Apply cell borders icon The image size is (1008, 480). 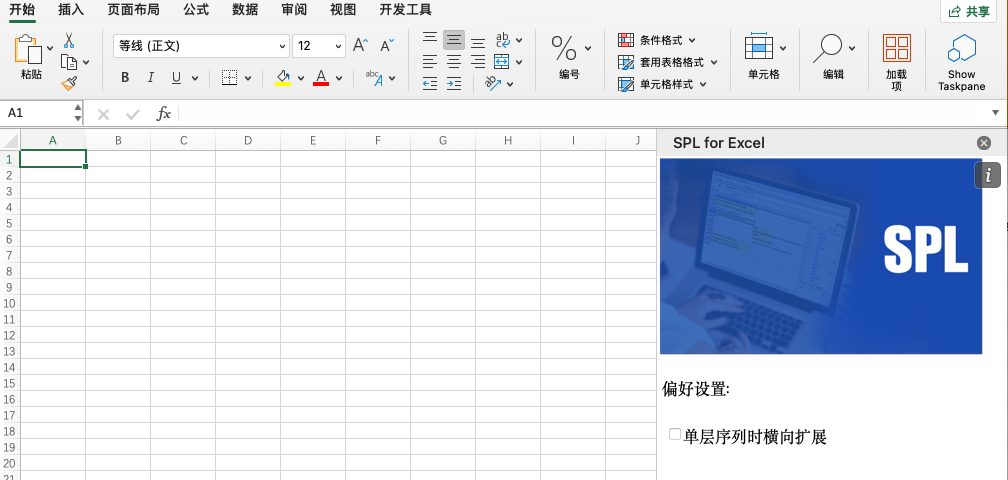pyautogui.click(x=230, y=78)
